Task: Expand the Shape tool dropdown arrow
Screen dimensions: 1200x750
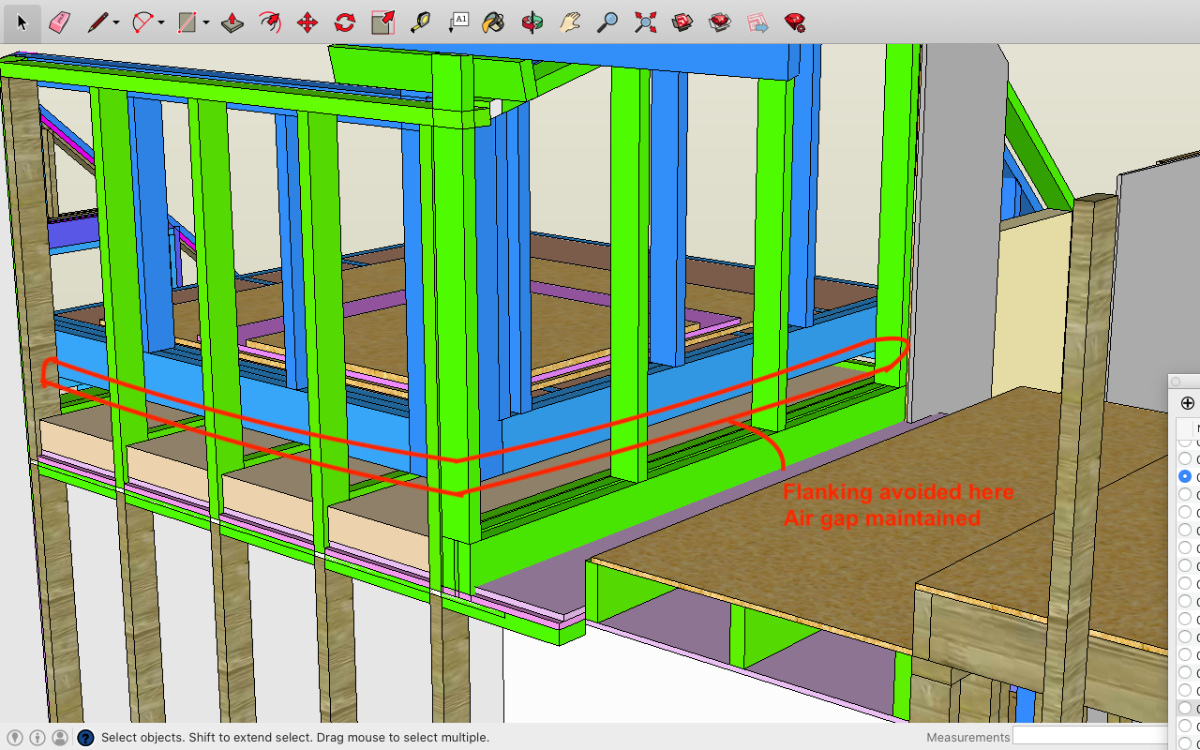Action: (x=206, y=23)
